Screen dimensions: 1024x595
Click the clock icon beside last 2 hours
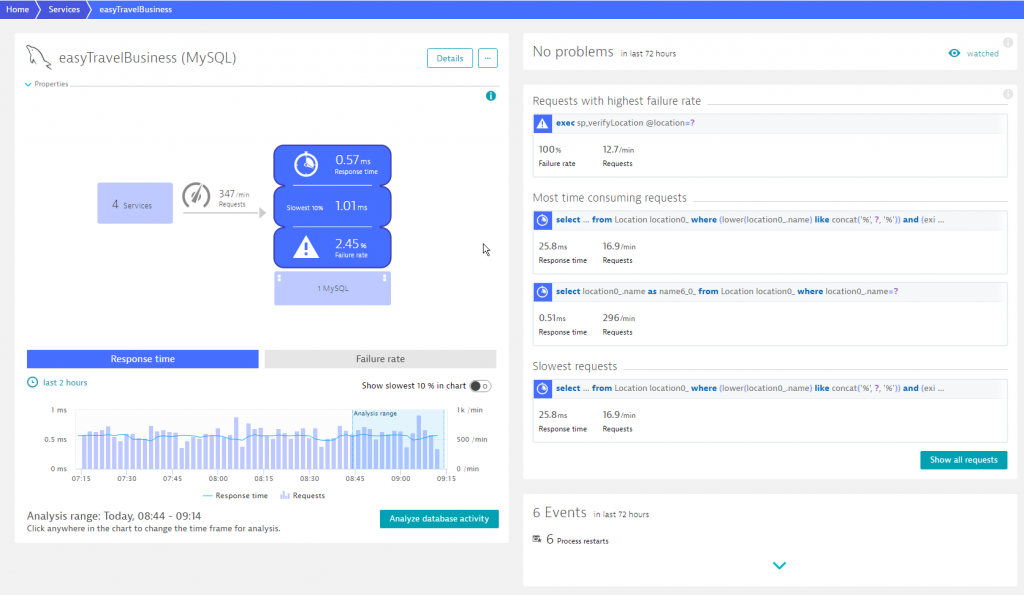32,382
